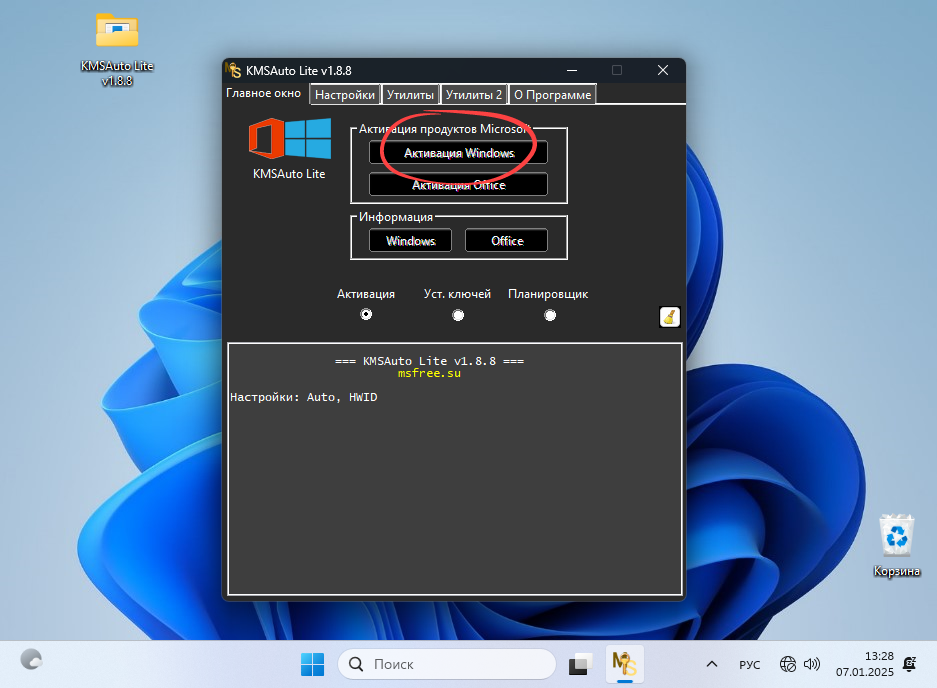Switch to the Настройки tab

pos(344,94)
